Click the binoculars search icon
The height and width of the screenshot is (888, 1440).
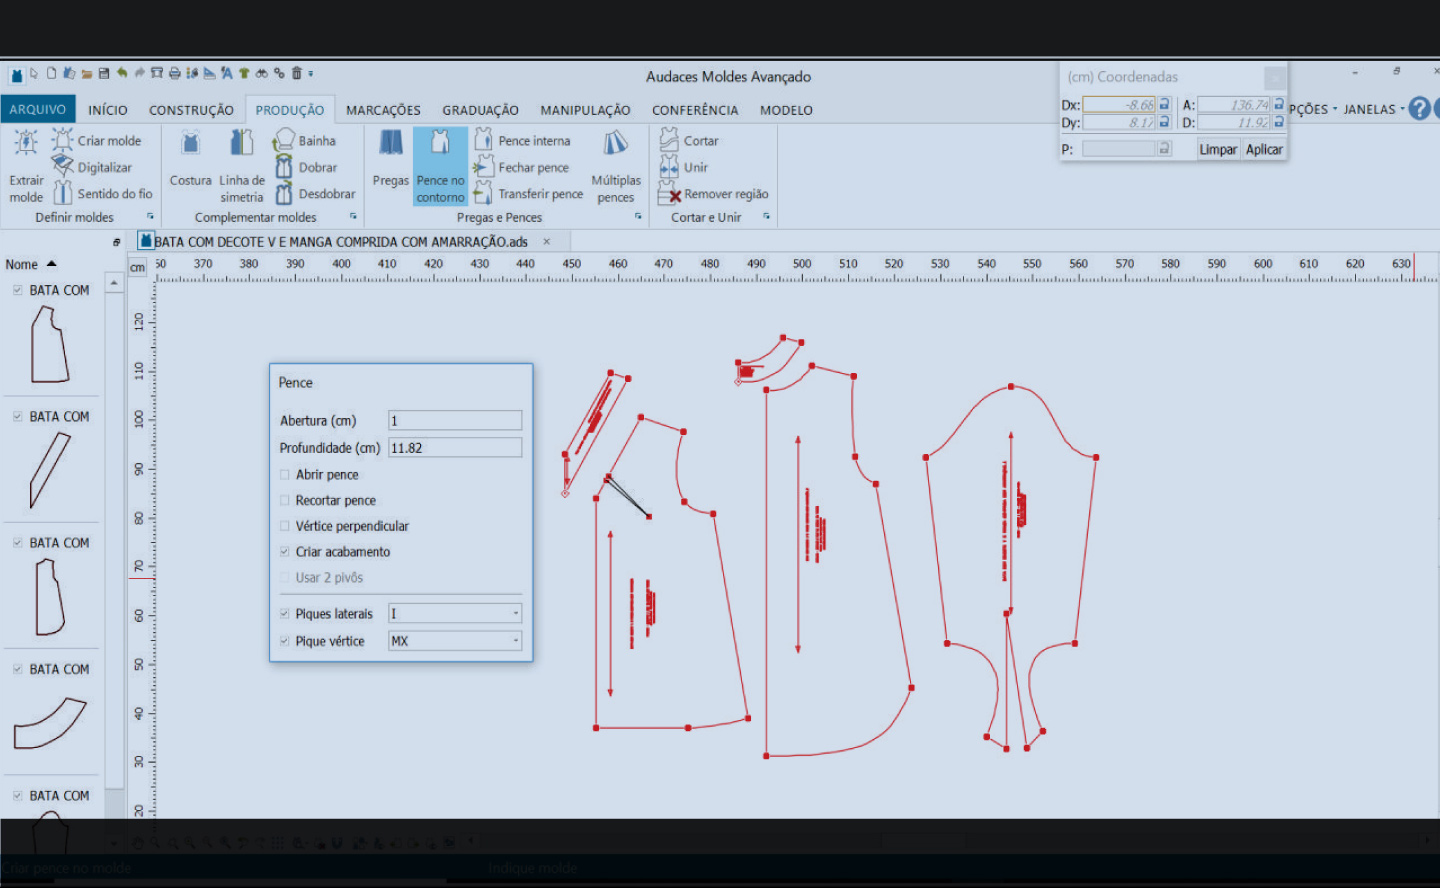261,73
